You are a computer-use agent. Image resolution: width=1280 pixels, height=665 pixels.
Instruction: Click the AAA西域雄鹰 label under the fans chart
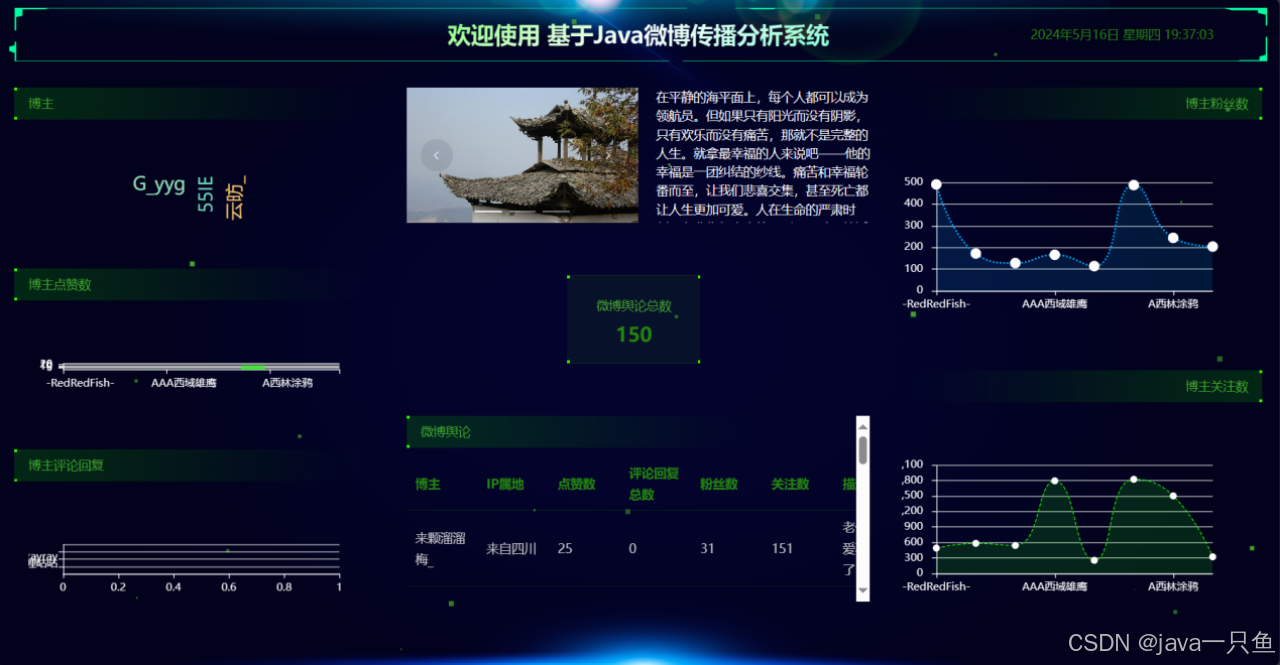(1054, 304)
